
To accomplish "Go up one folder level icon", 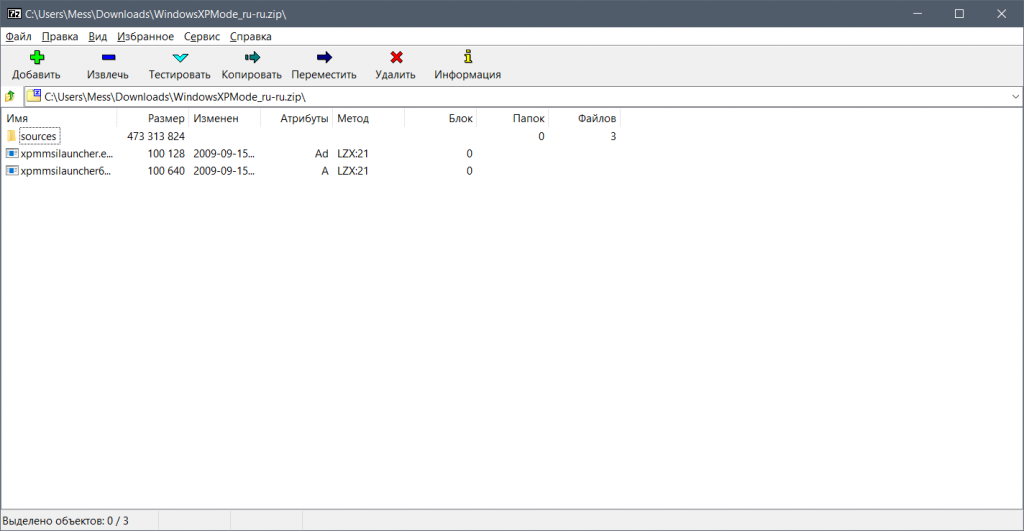I will pyautogui.click(x=10, y=97).
